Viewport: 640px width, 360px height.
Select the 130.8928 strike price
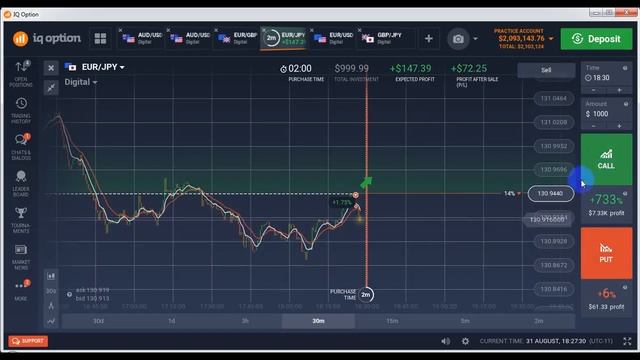point(553,241)
